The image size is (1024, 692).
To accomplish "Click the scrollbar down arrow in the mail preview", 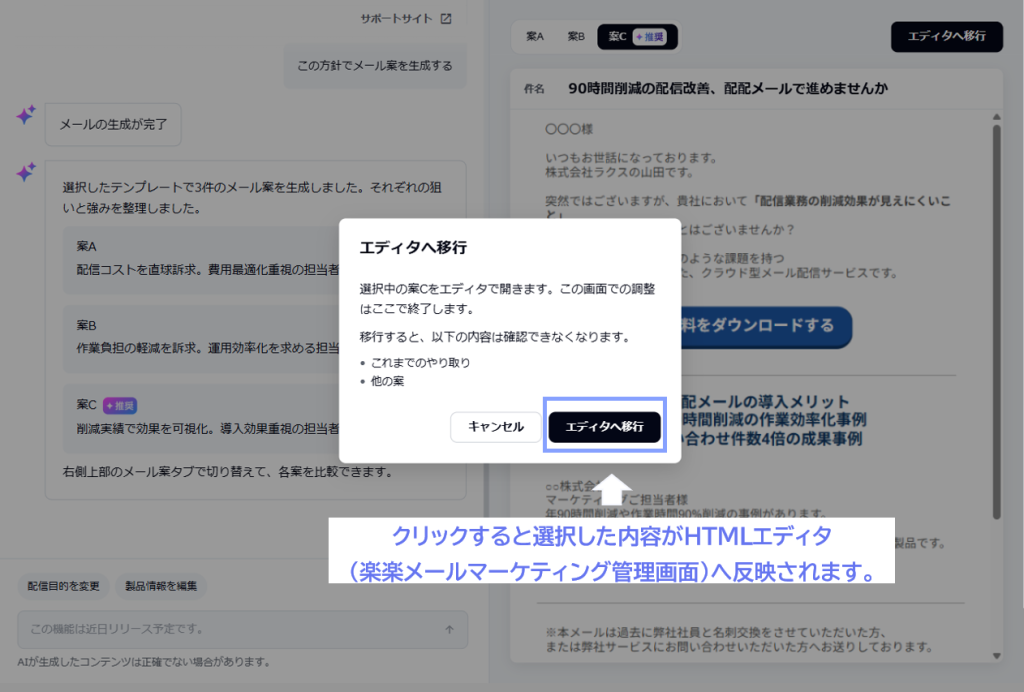I will [997, 655].
